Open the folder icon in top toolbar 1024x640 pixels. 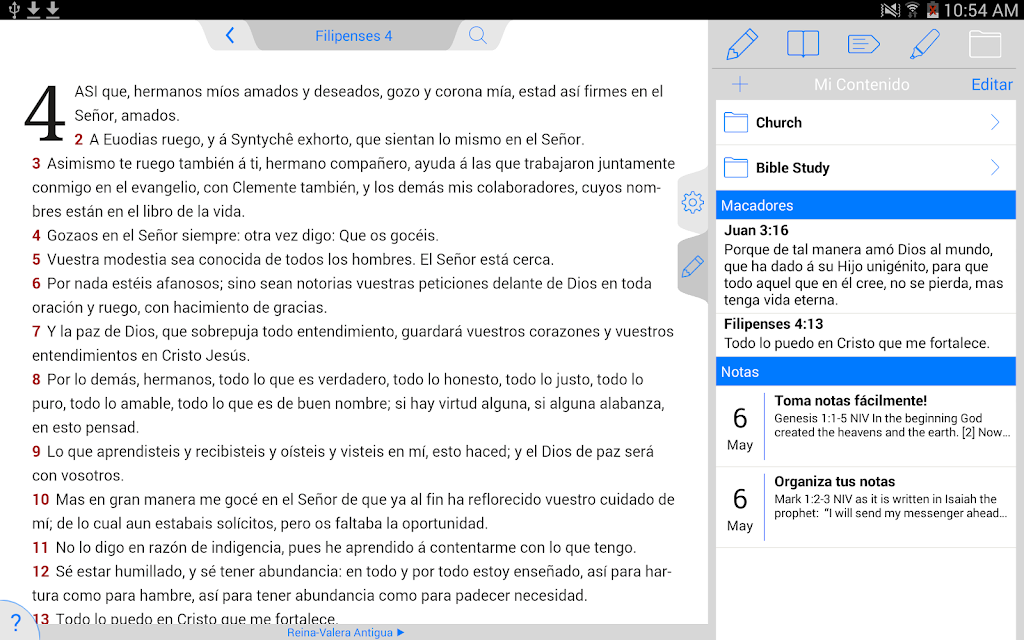pyautogui.click(x=985, y=44)
